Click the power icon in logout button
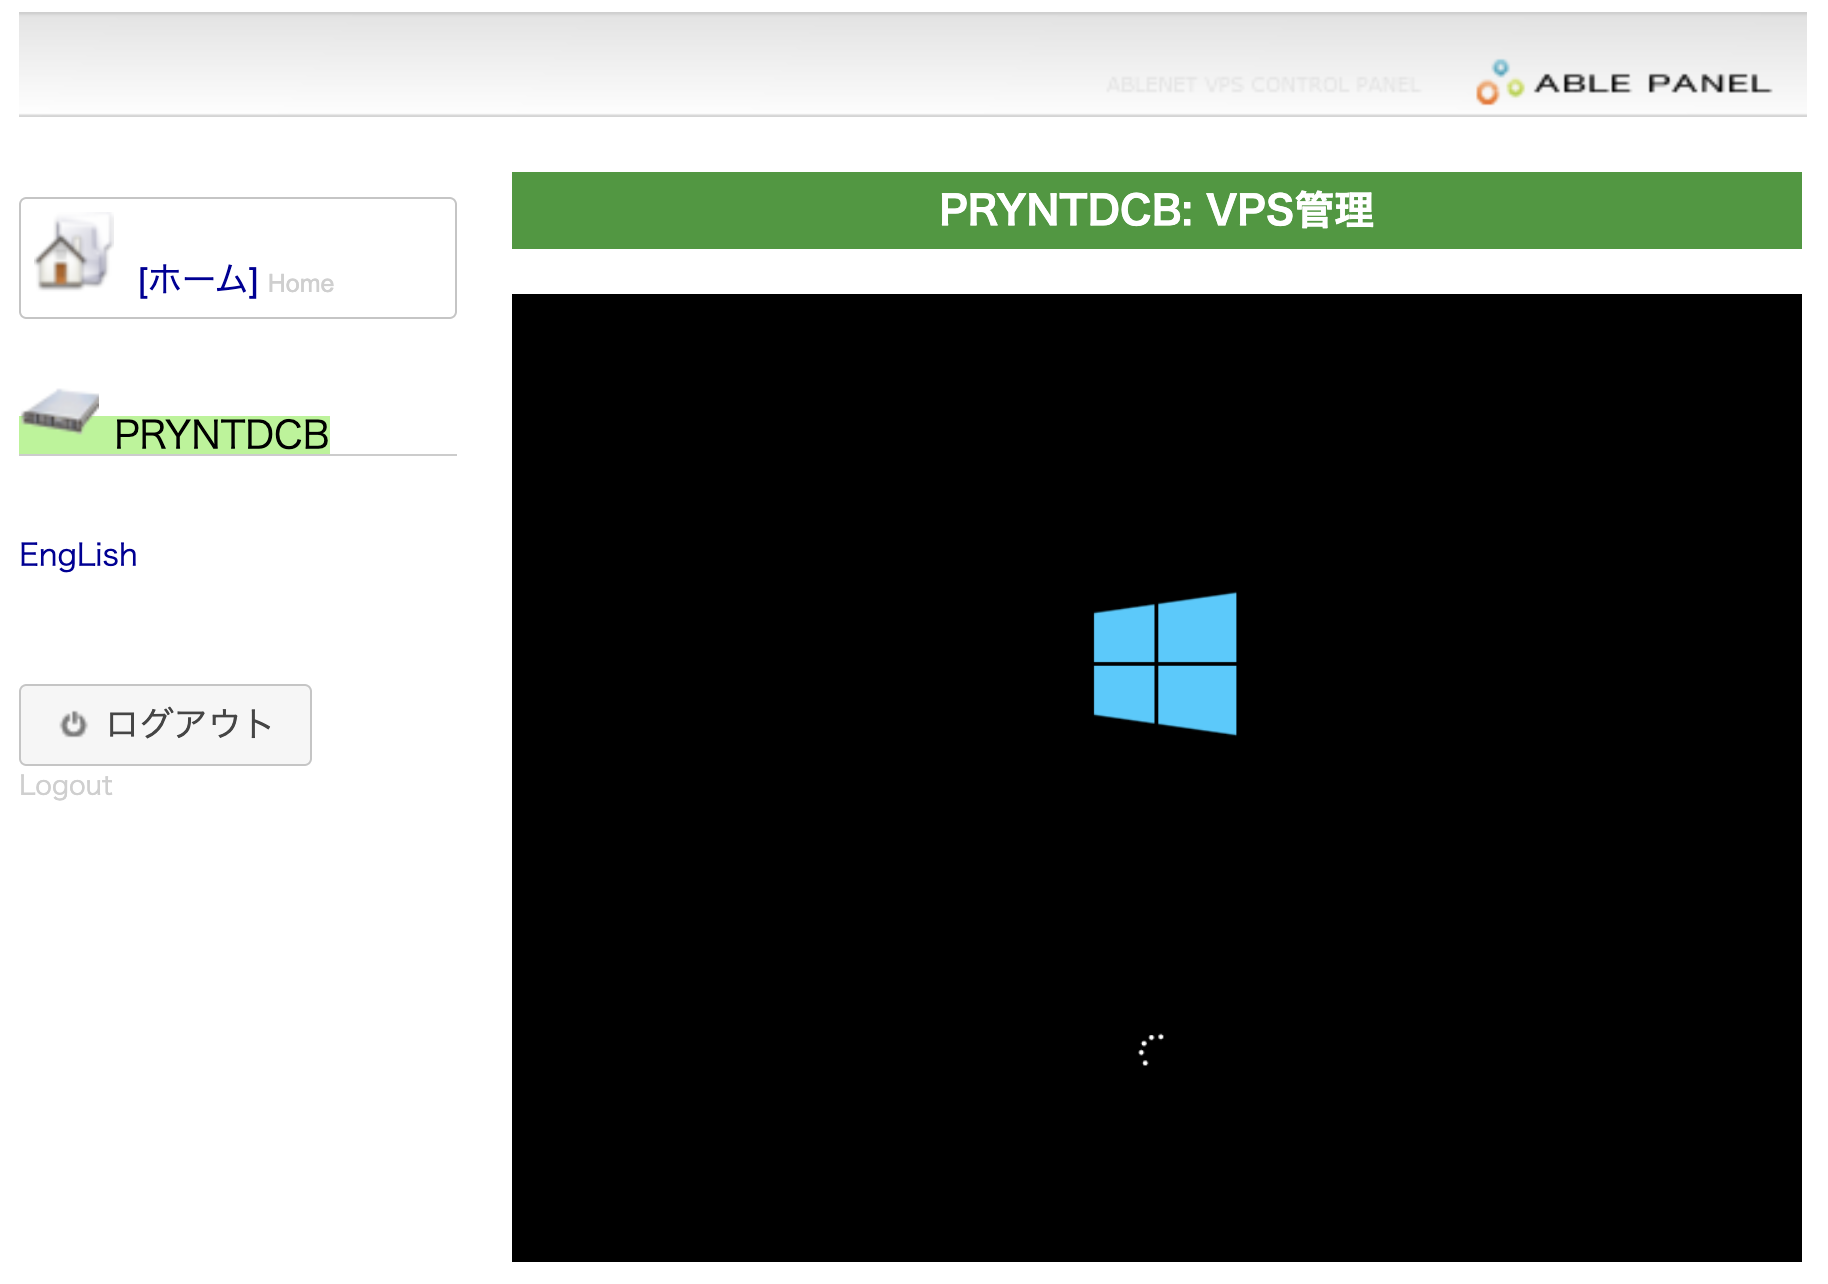This screenshot has height=1284, width=1828. pos(73,724)
